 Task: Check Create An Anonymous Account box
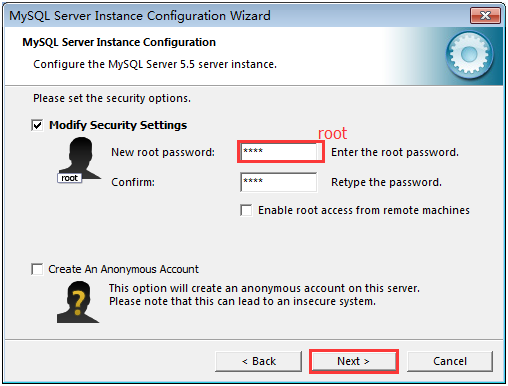pyautogui.click(x=37, y=269)
